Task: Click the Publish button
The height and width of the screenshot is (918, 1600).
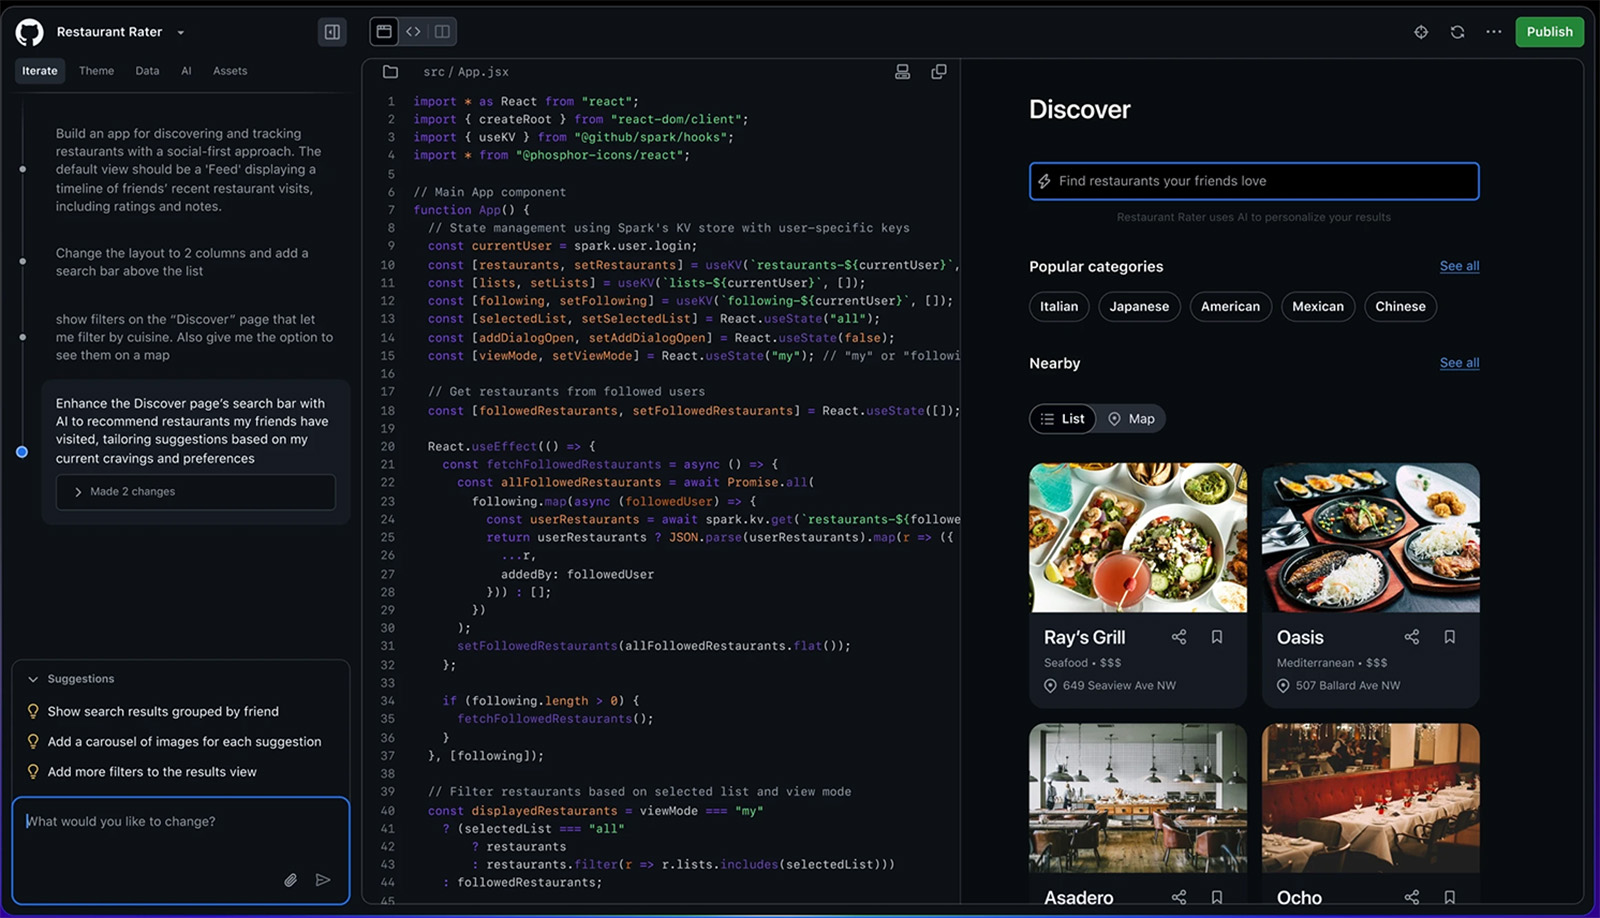Action: [x=1549, y=31]
